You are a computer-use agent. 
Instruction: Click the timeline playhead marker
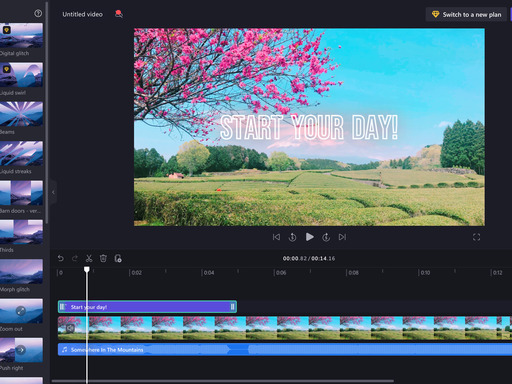pyautogui.click(x=87, y=269)
